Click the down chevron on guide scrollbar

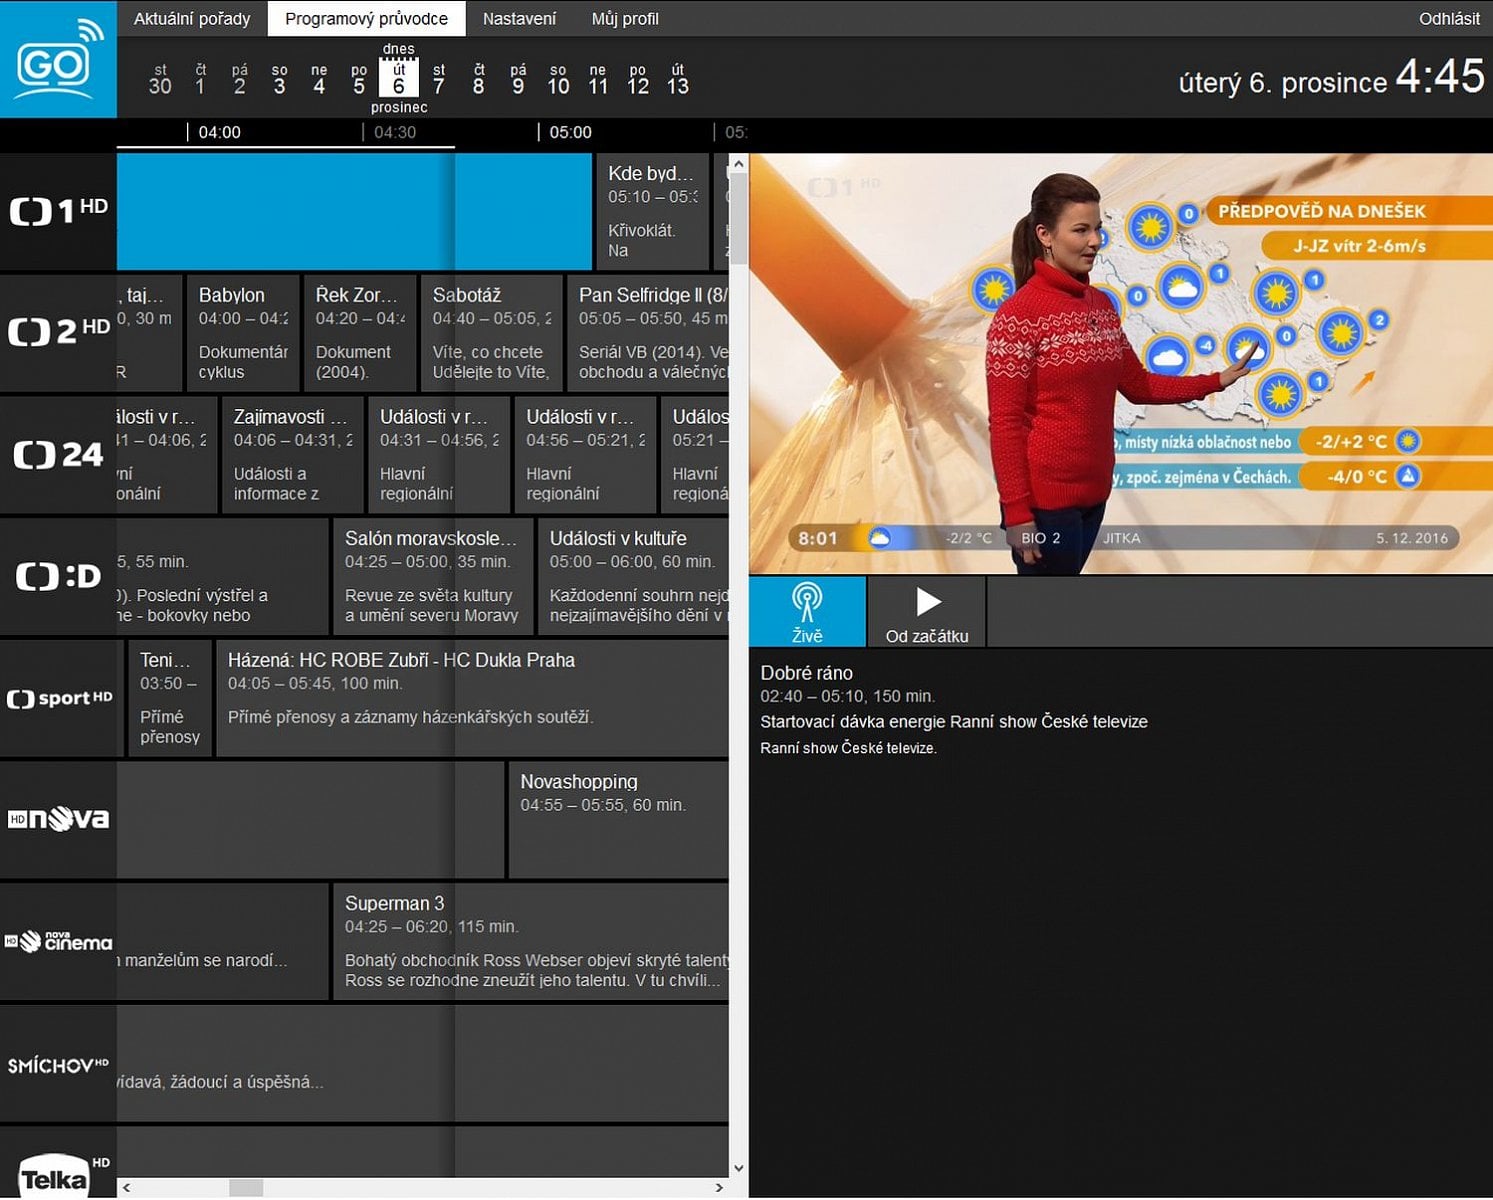pos(739,1167)
